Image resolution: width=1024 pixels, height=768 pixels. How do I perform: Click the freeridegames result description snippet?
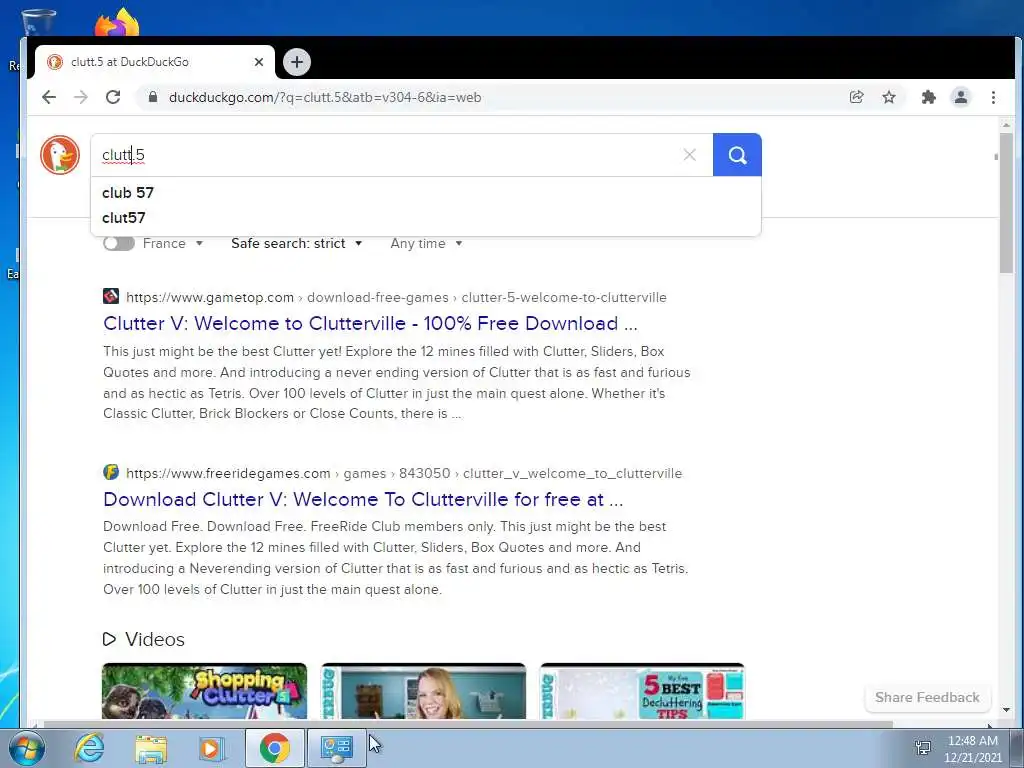[396, 558]
